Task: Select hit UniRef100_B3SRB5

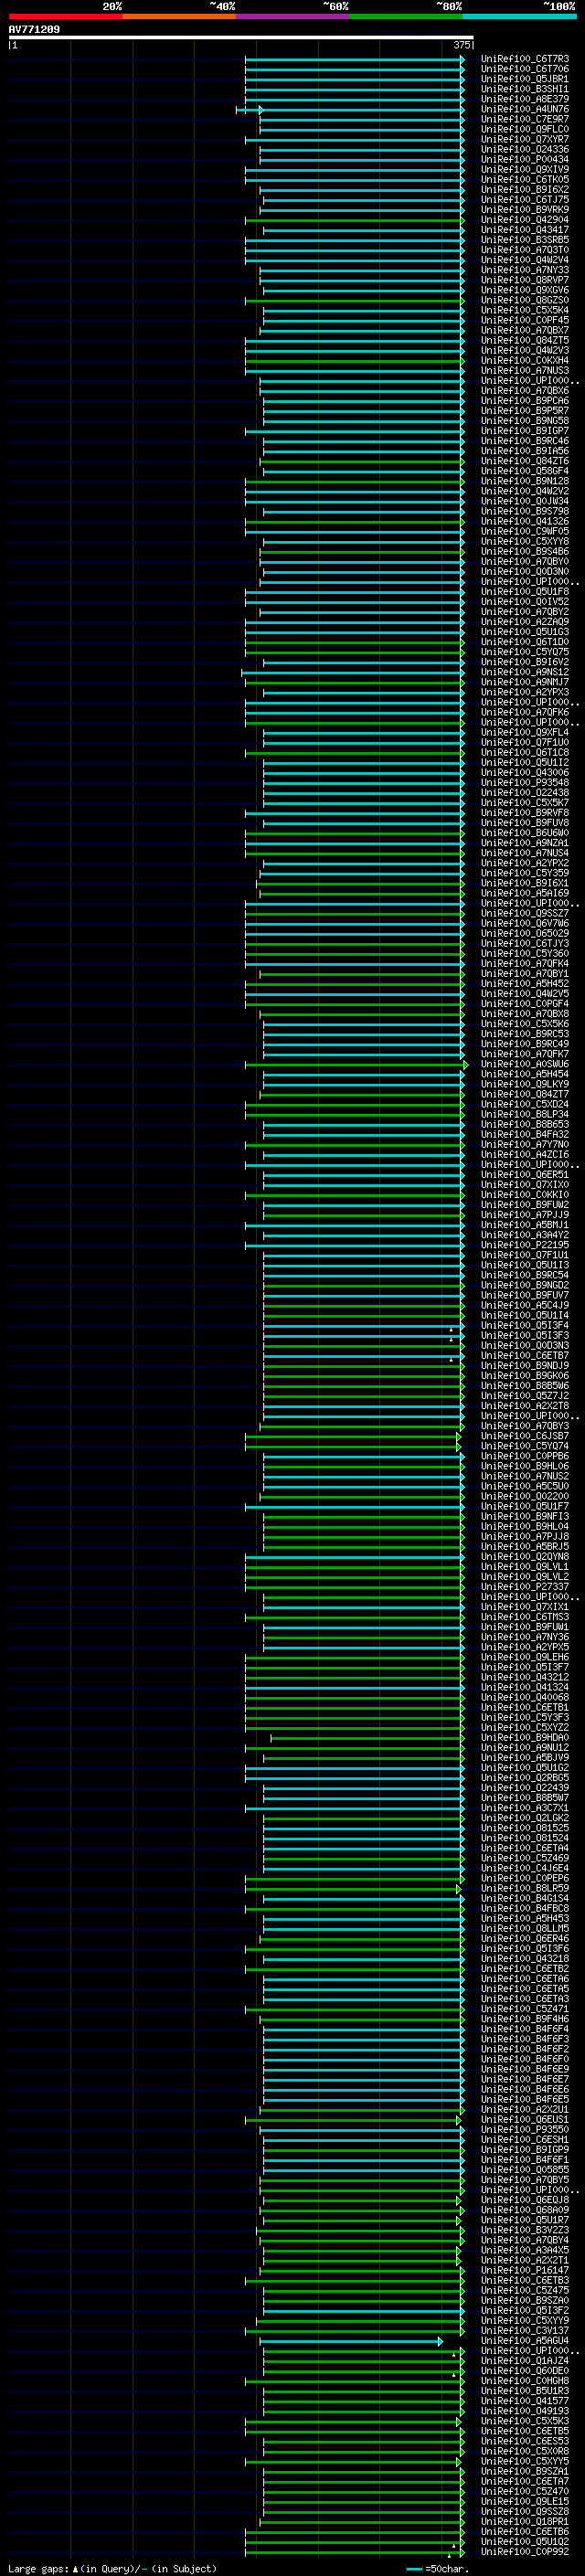Action: click(x=524, y=240)
